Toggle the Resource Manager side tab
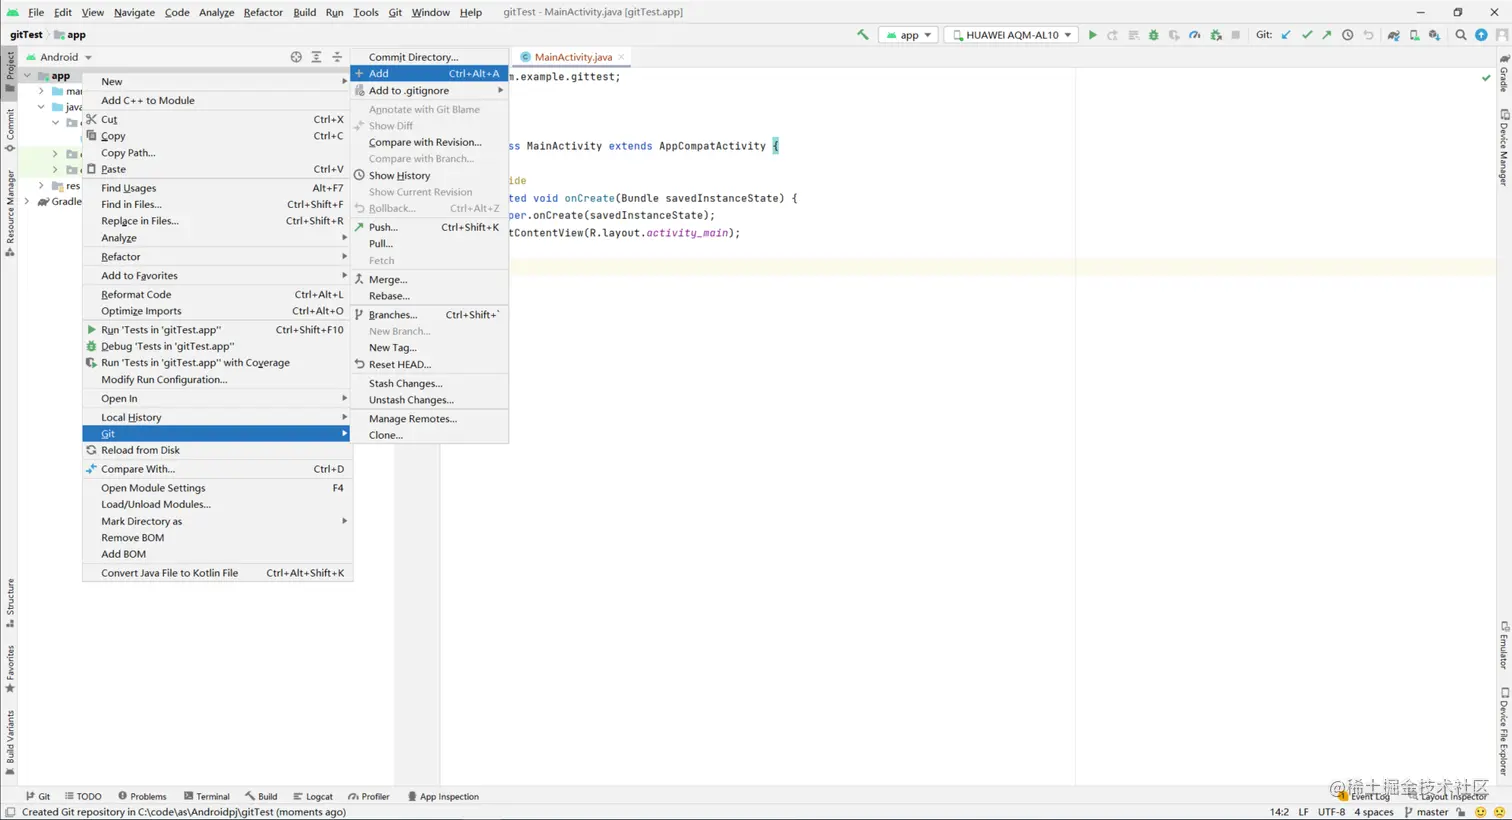Image resolution: width=1512 pixels, height=820 pixels. [x=10, y=212]
